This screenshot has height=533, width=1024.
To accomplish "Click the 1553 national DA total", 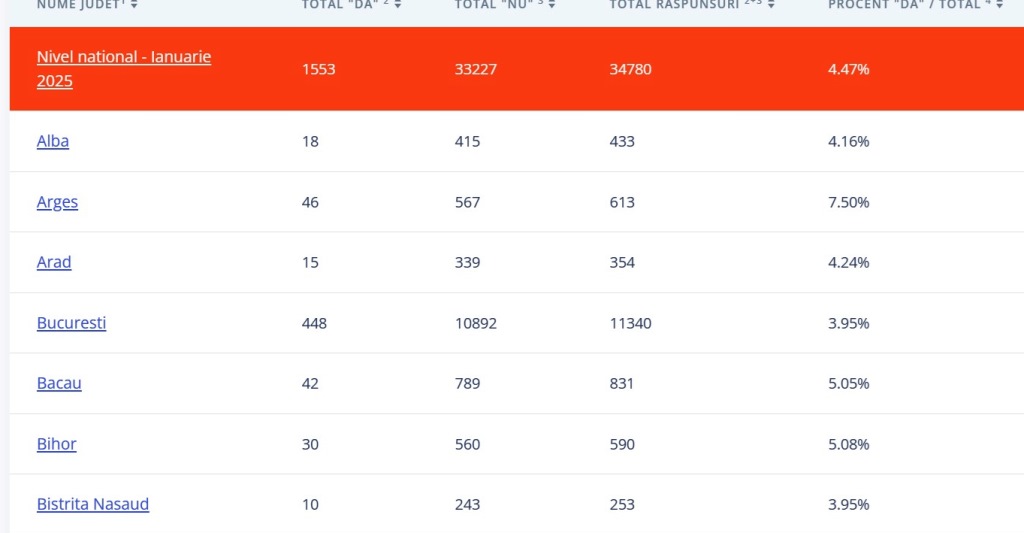I will coord(319,69).
